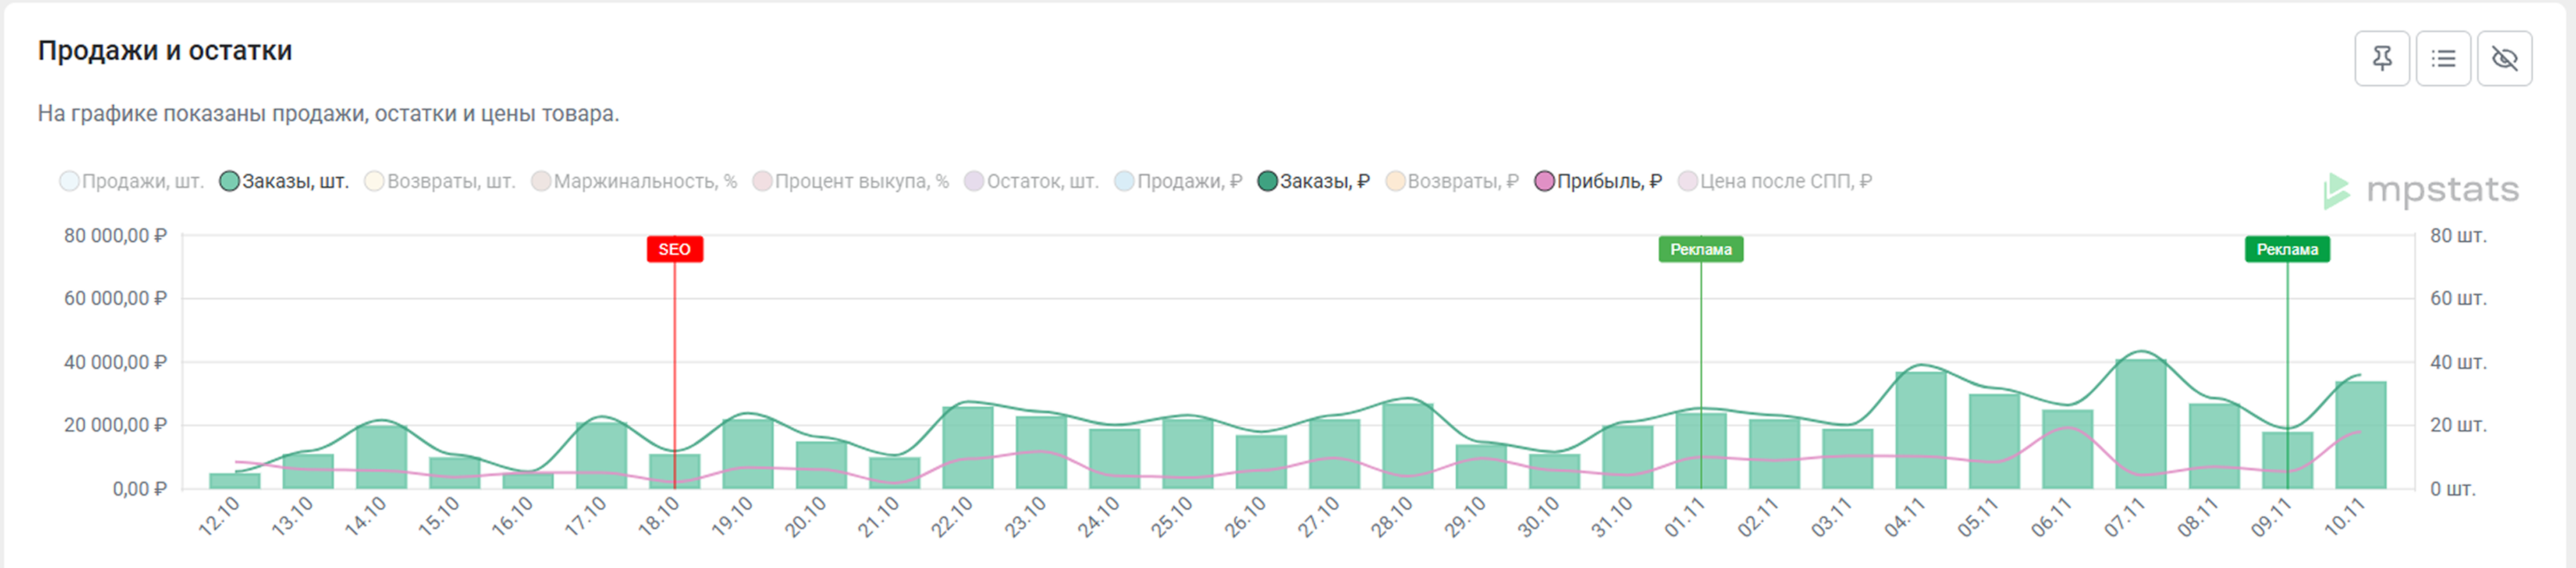The height and width of the screenshot is (568, 2576).
Task: Toggle Продажи, шт. legend series
Action: (x=132, y=181)
